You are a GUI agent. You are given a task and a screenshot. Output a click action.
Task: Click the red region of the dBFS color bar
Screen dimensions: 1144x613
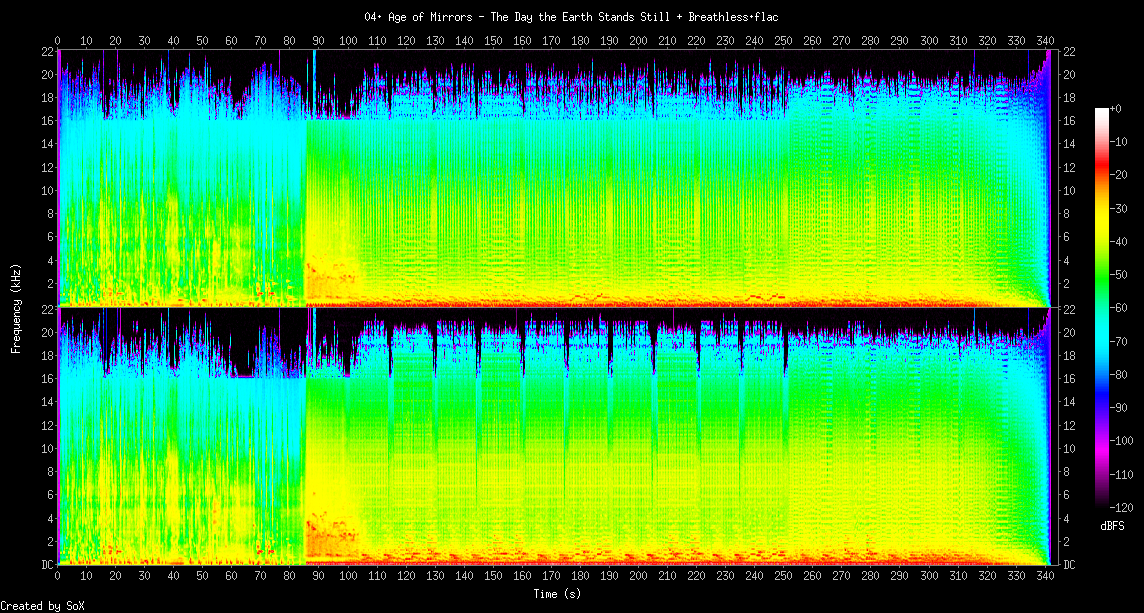click(x=1102, y=178)
